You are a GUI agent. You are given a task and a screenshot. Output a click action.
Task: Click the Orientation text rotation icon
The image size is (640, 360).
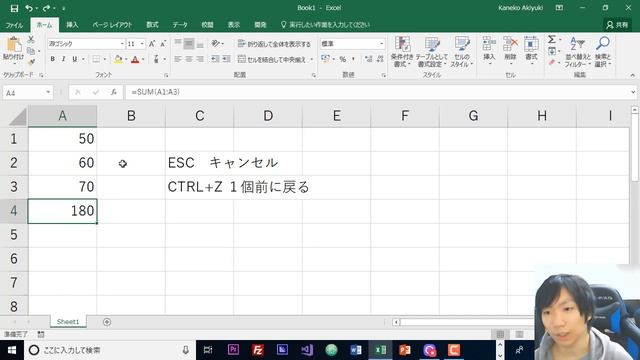pyautogui.click(x=216, y=44)
